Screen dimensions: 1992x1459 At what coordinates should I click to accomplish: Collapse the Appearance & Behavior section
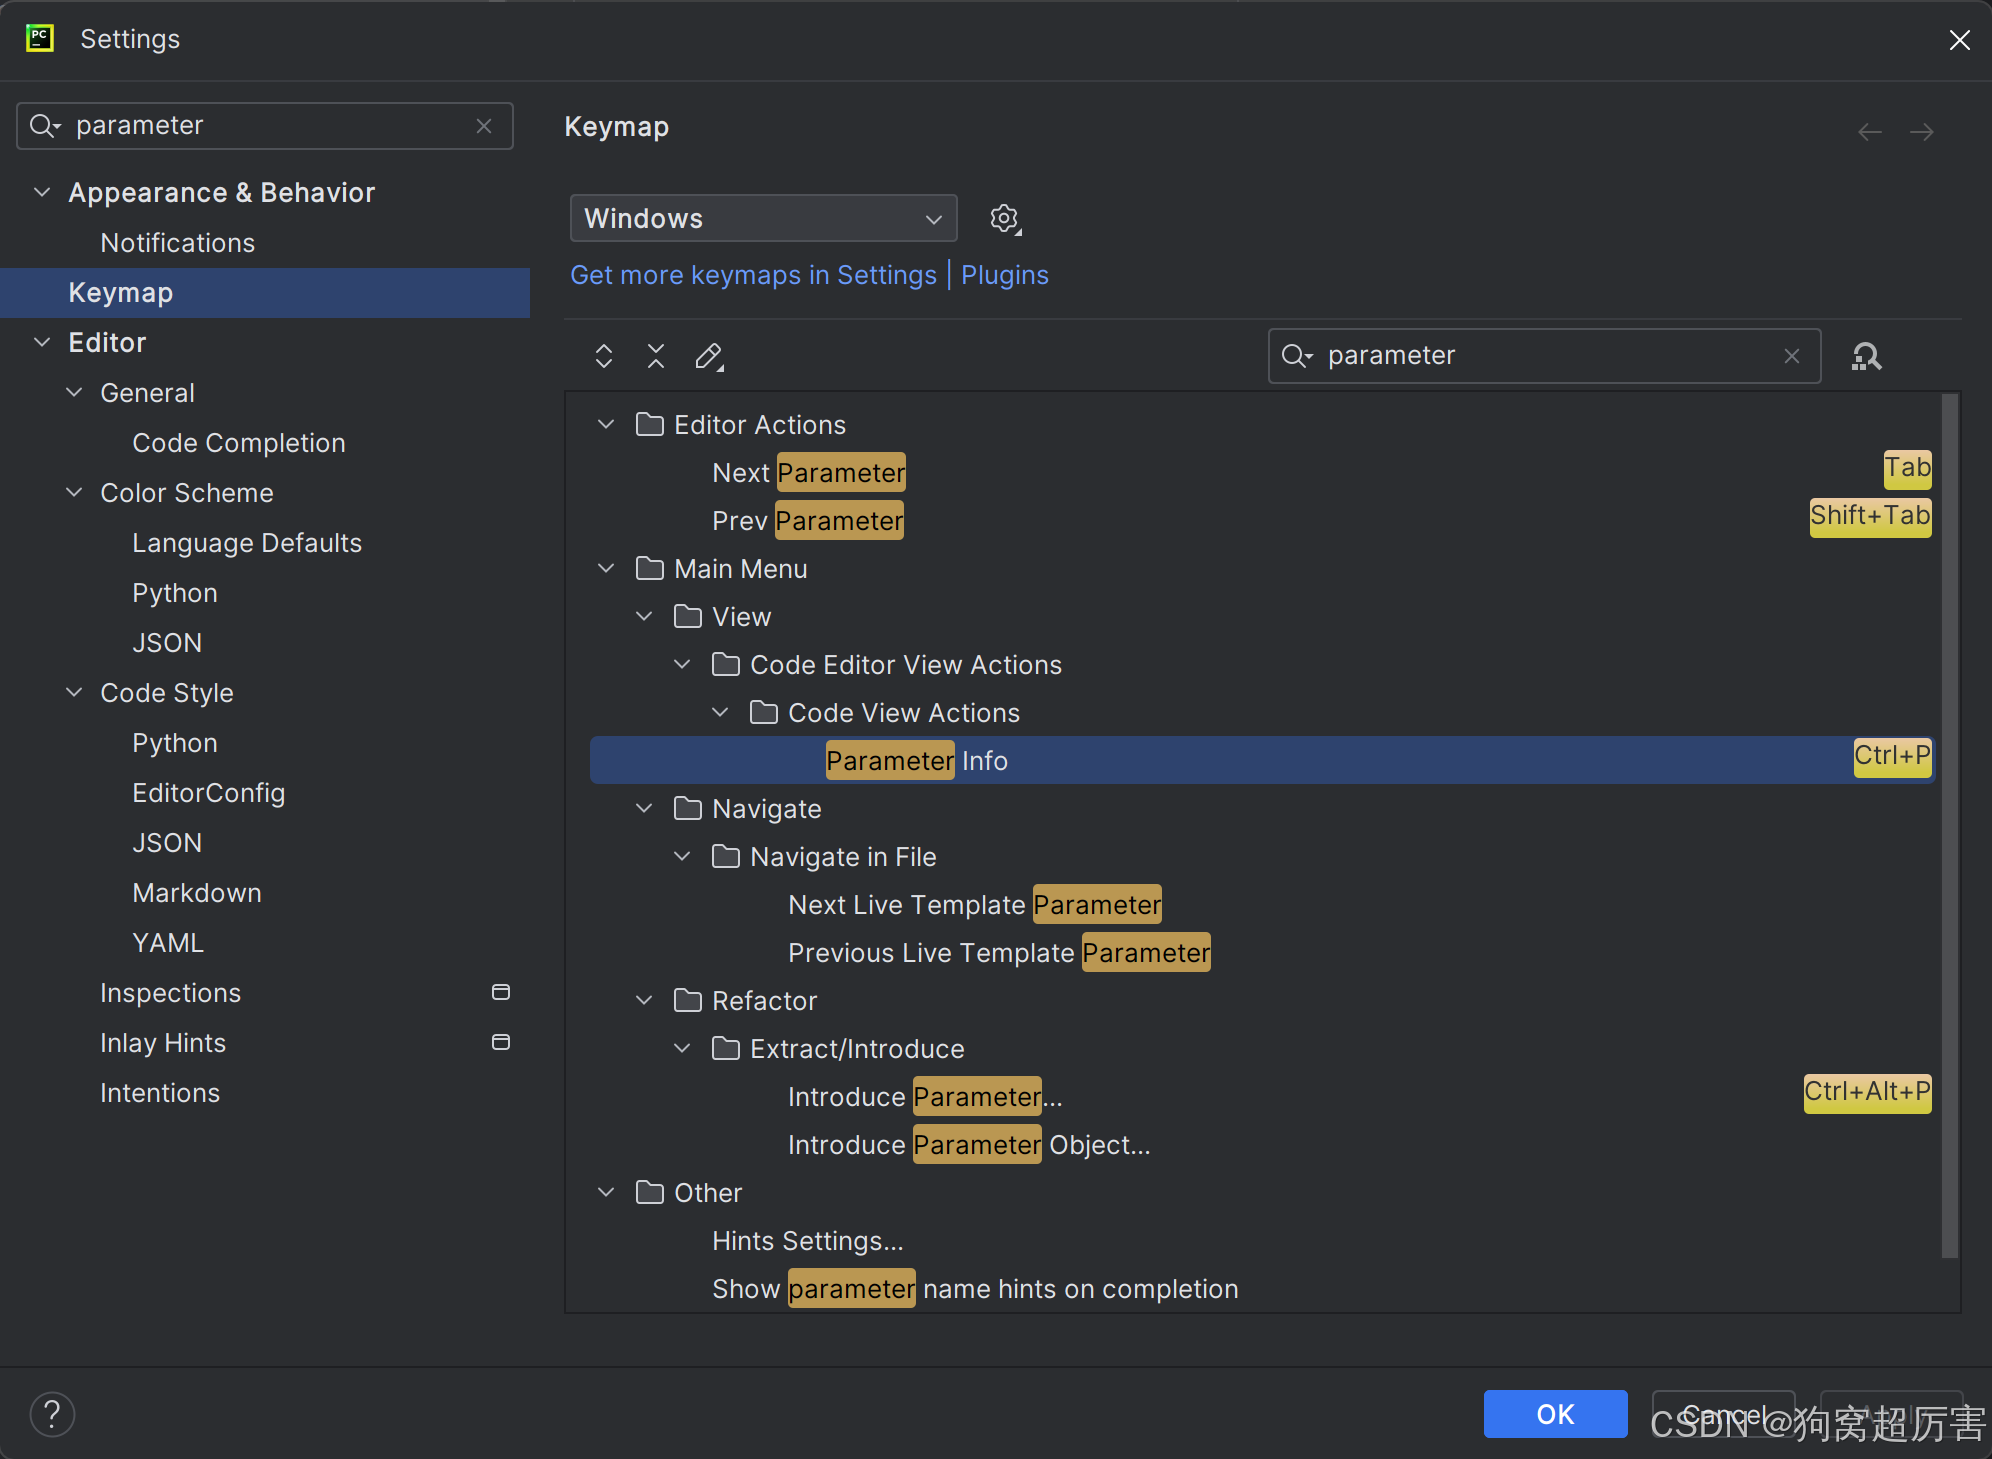[42, 192]
